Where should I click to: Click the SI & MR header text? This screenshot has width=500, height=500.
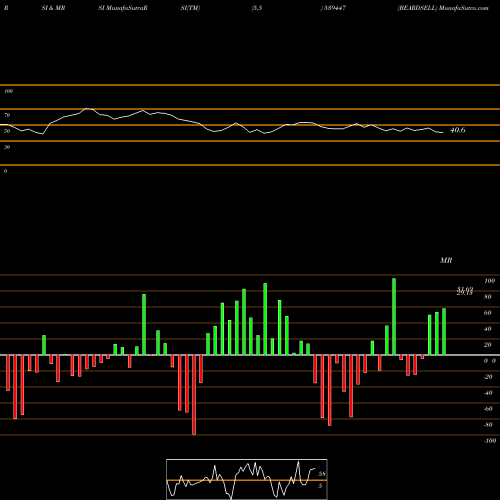point(53,8)
